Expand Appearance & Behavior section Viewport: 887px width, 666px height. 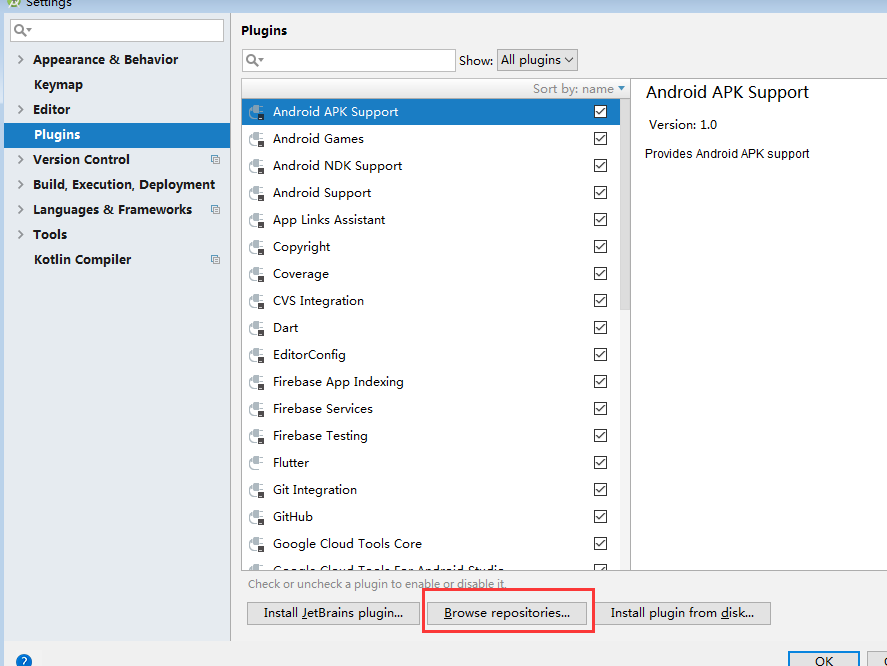[21, 59]
